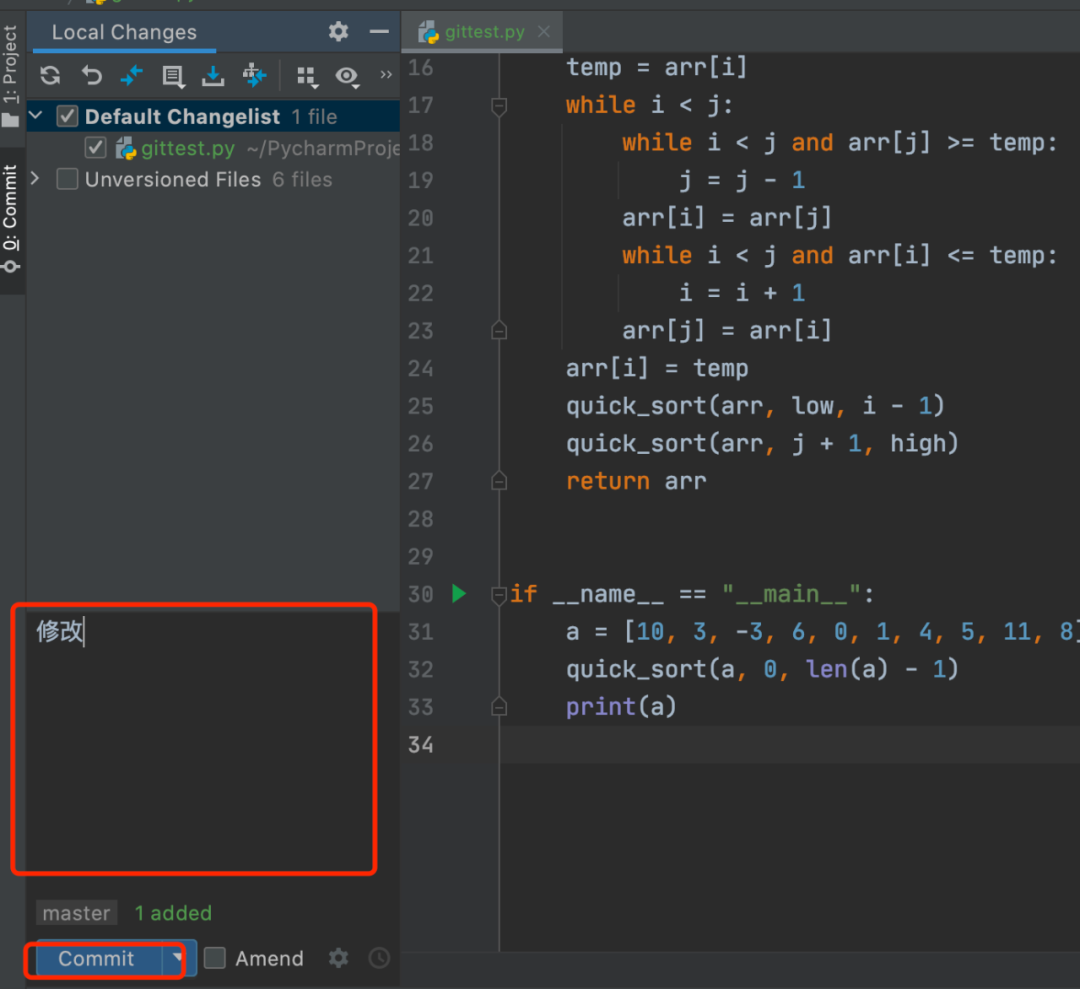Screen dimensions: 1080x989
Task: Expand the Unversioned Files node
Action: click(36, 179)
